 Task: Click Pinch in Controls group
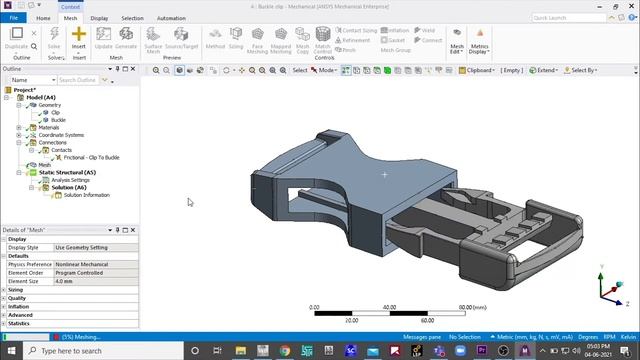[345, 50]
